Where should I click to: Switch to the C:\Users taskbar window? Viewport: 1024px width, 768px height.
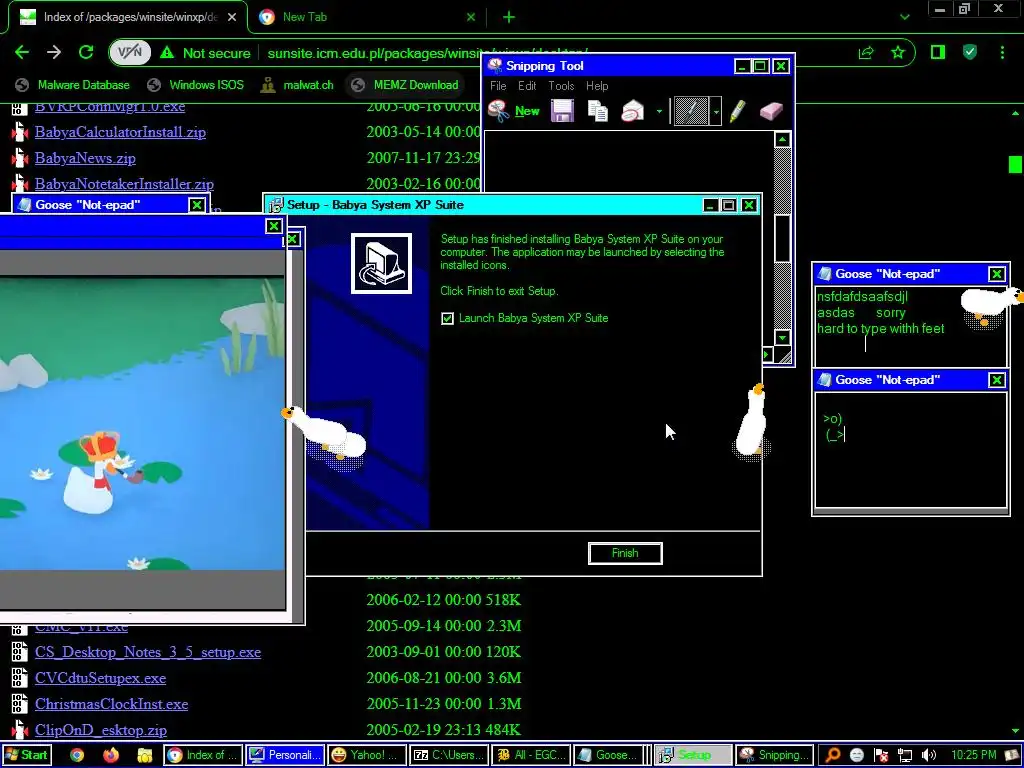449,755
